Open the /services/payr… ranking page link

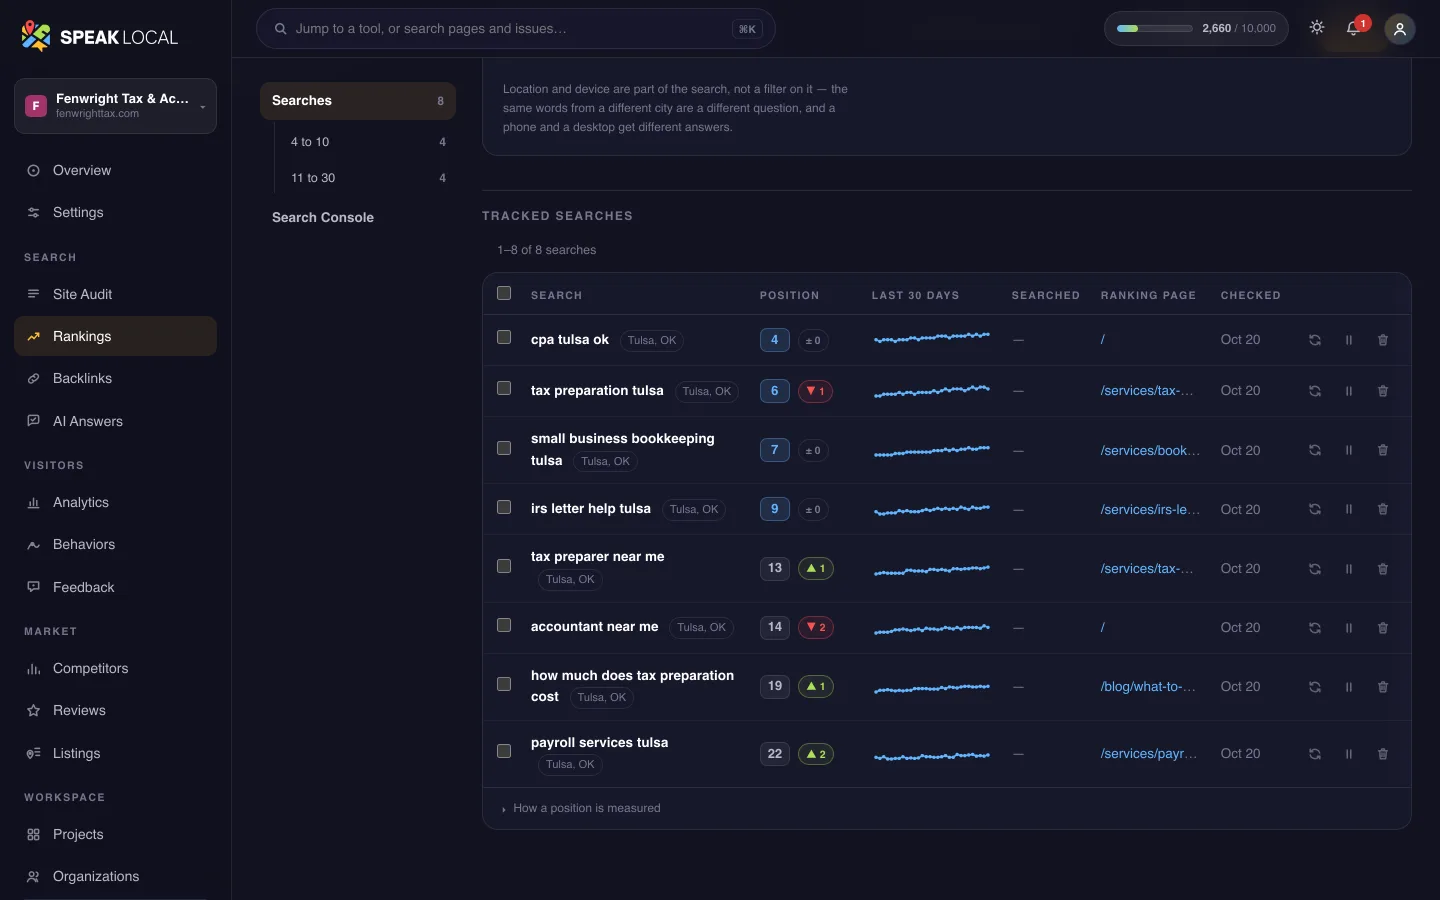coord(1149,754)
